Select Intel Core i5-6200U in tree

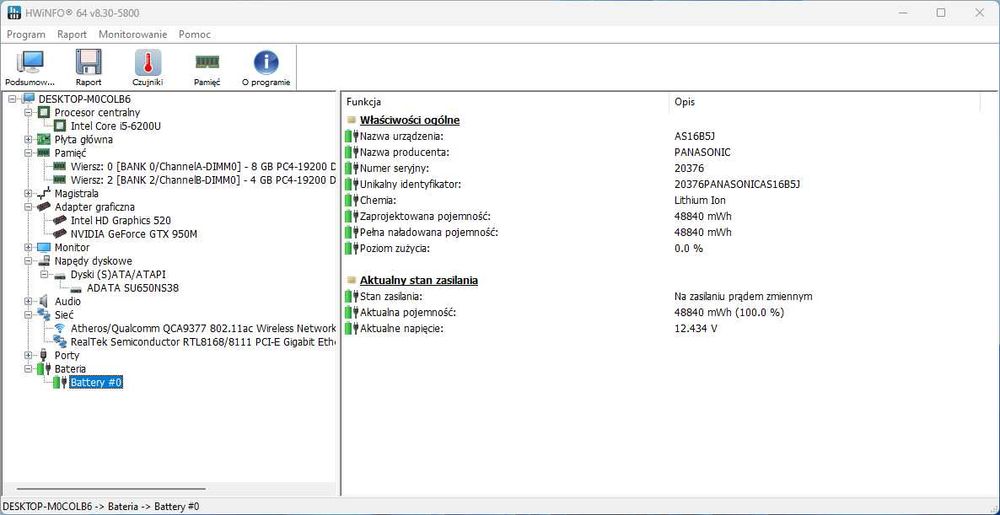pyautogui.click(x=115, y=126)
